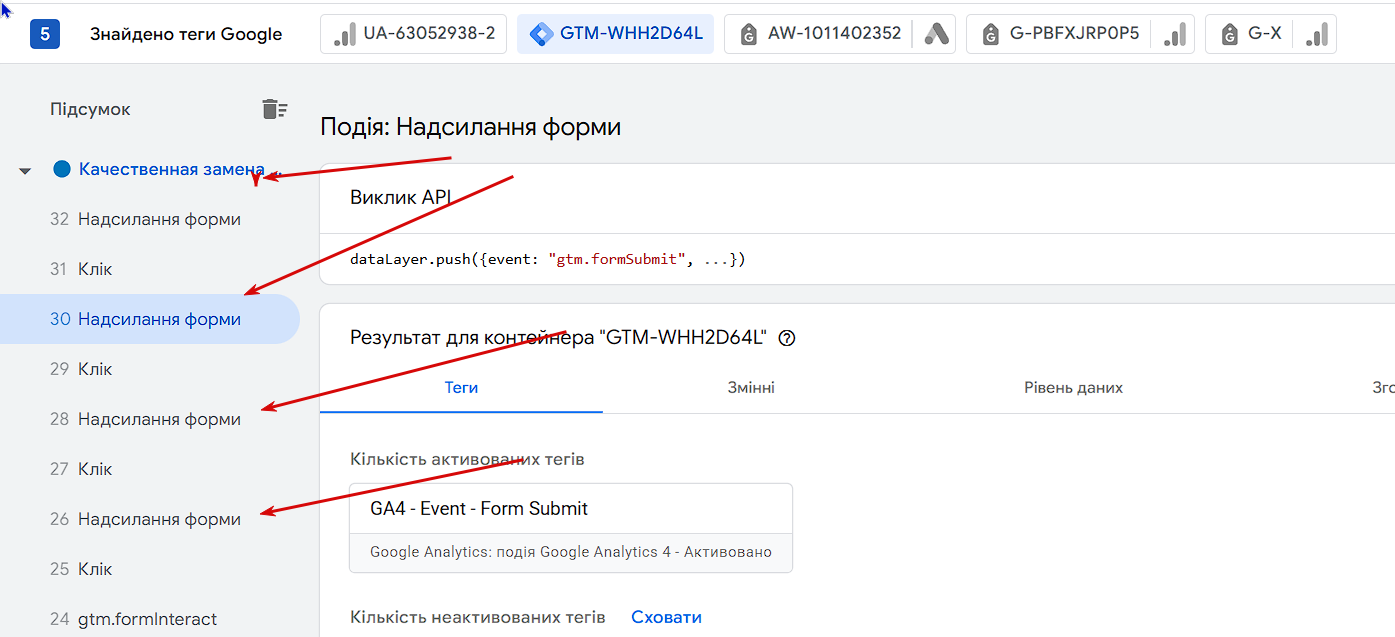The image size is (1395, 637).
Task: Collapse the Качественная замена page group arrow
Action: pyautogui.click(x=26, y=171)
